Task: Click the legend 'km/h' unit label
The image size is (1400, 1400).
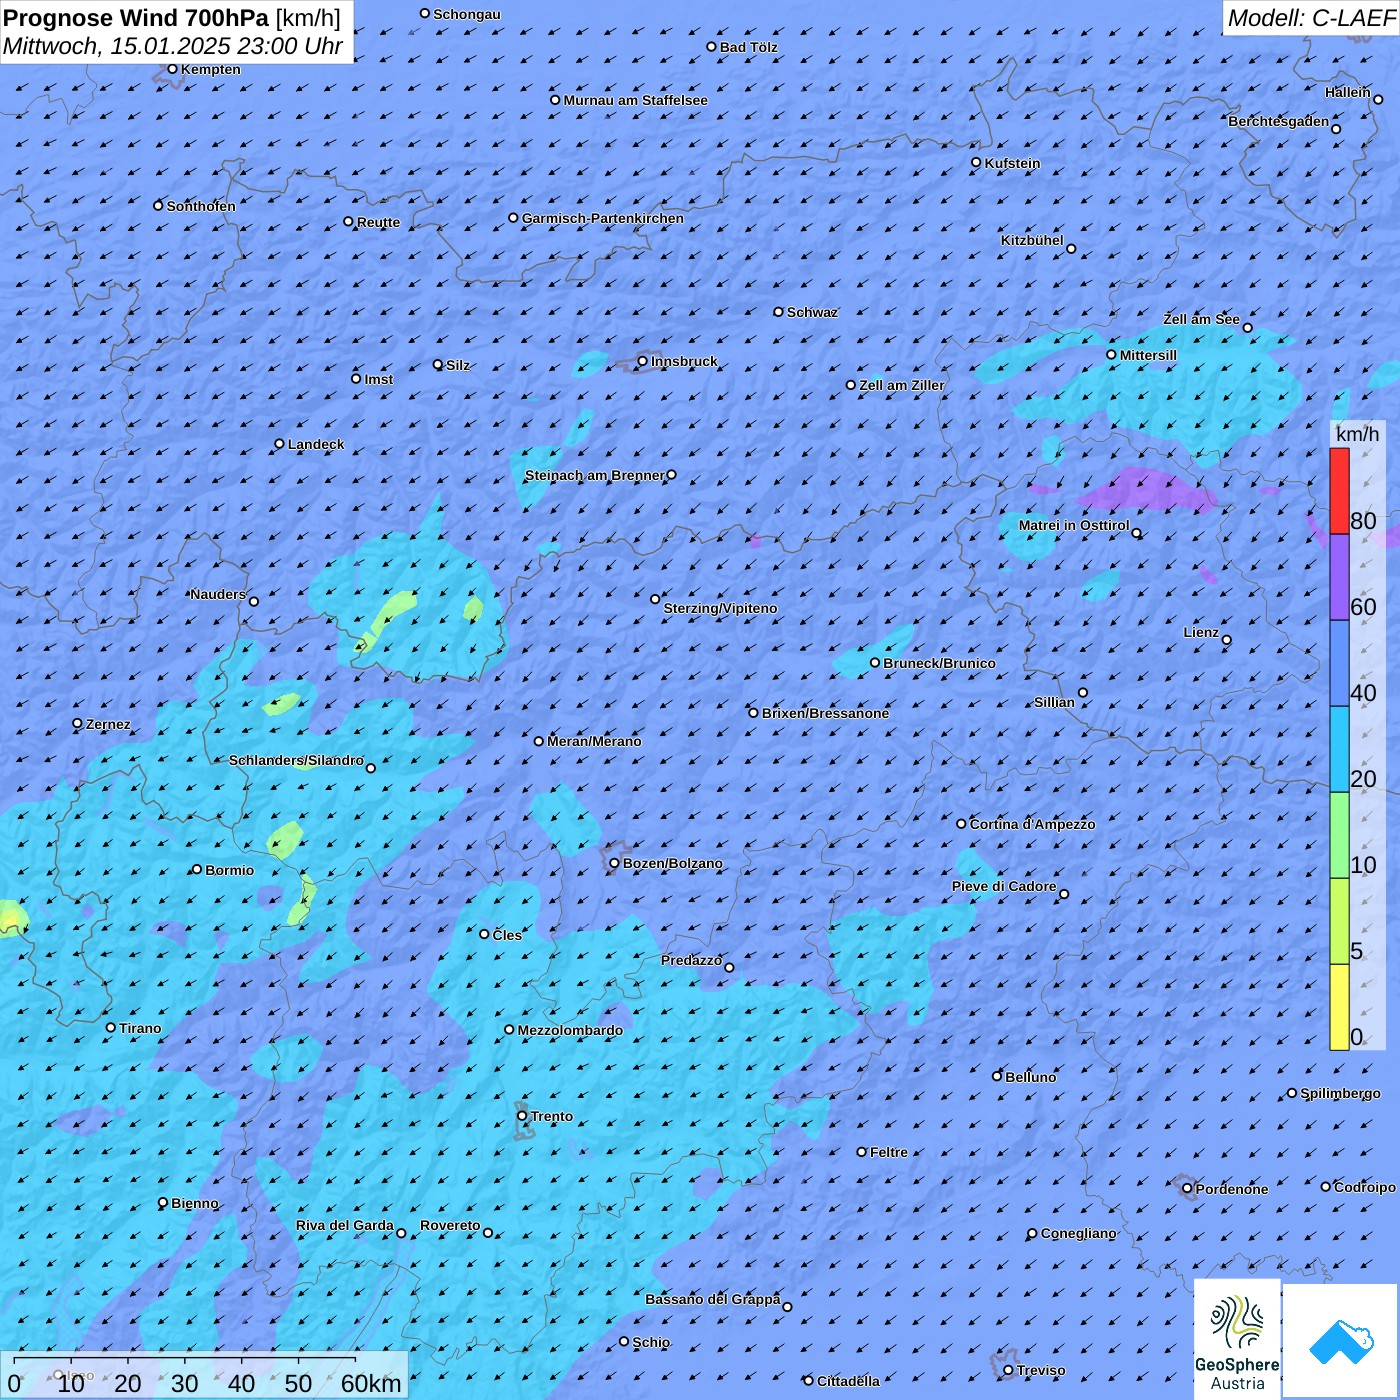Action: (1357, 434)
